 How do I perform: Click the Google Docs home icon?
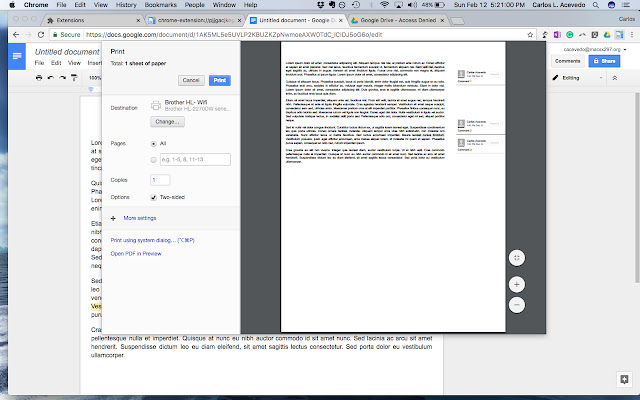[17, 56]
